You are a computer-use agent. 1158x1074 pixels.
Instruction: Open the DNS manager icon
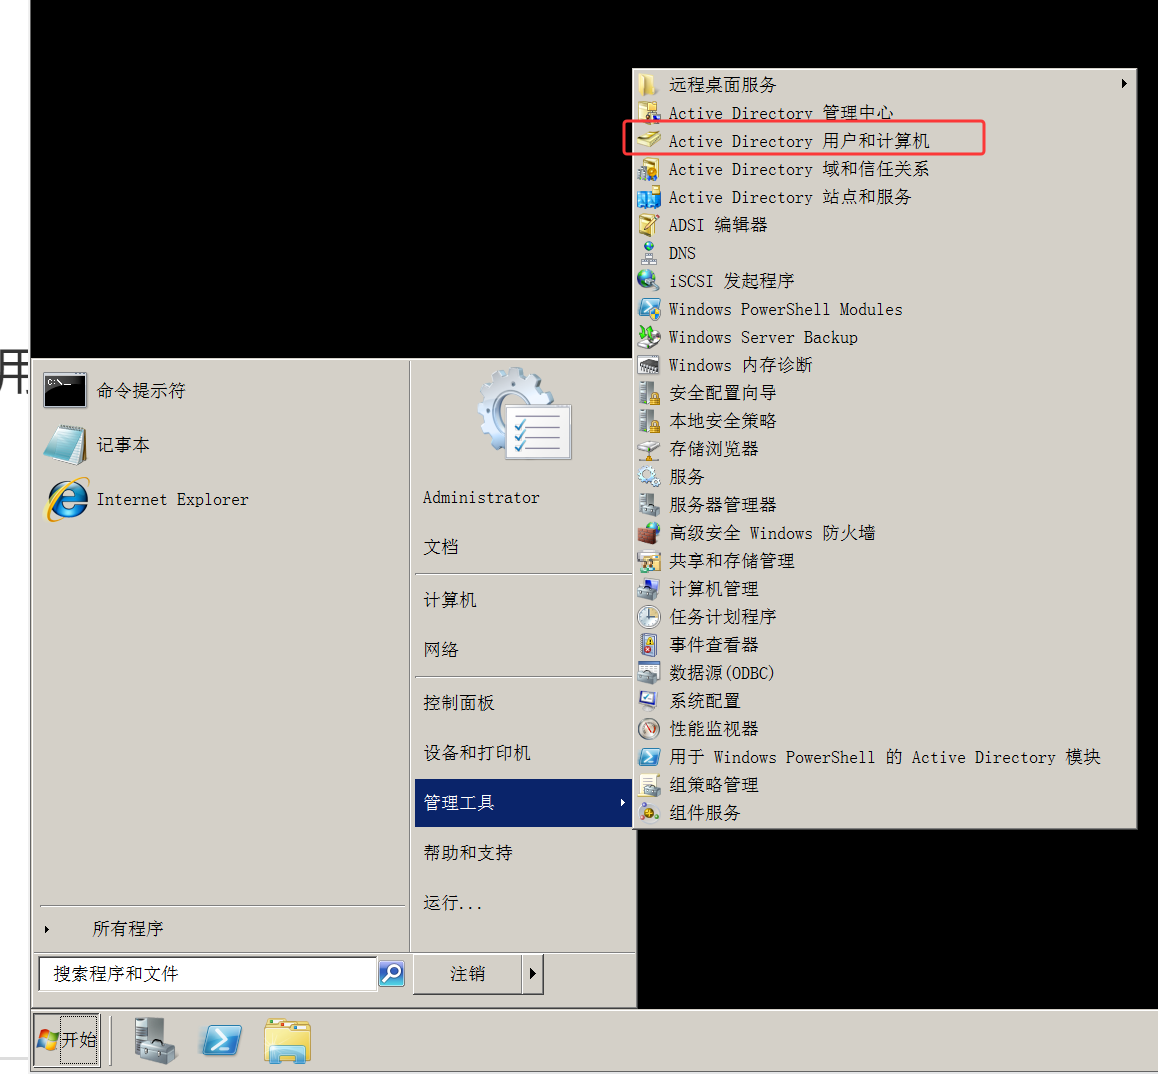649,253
